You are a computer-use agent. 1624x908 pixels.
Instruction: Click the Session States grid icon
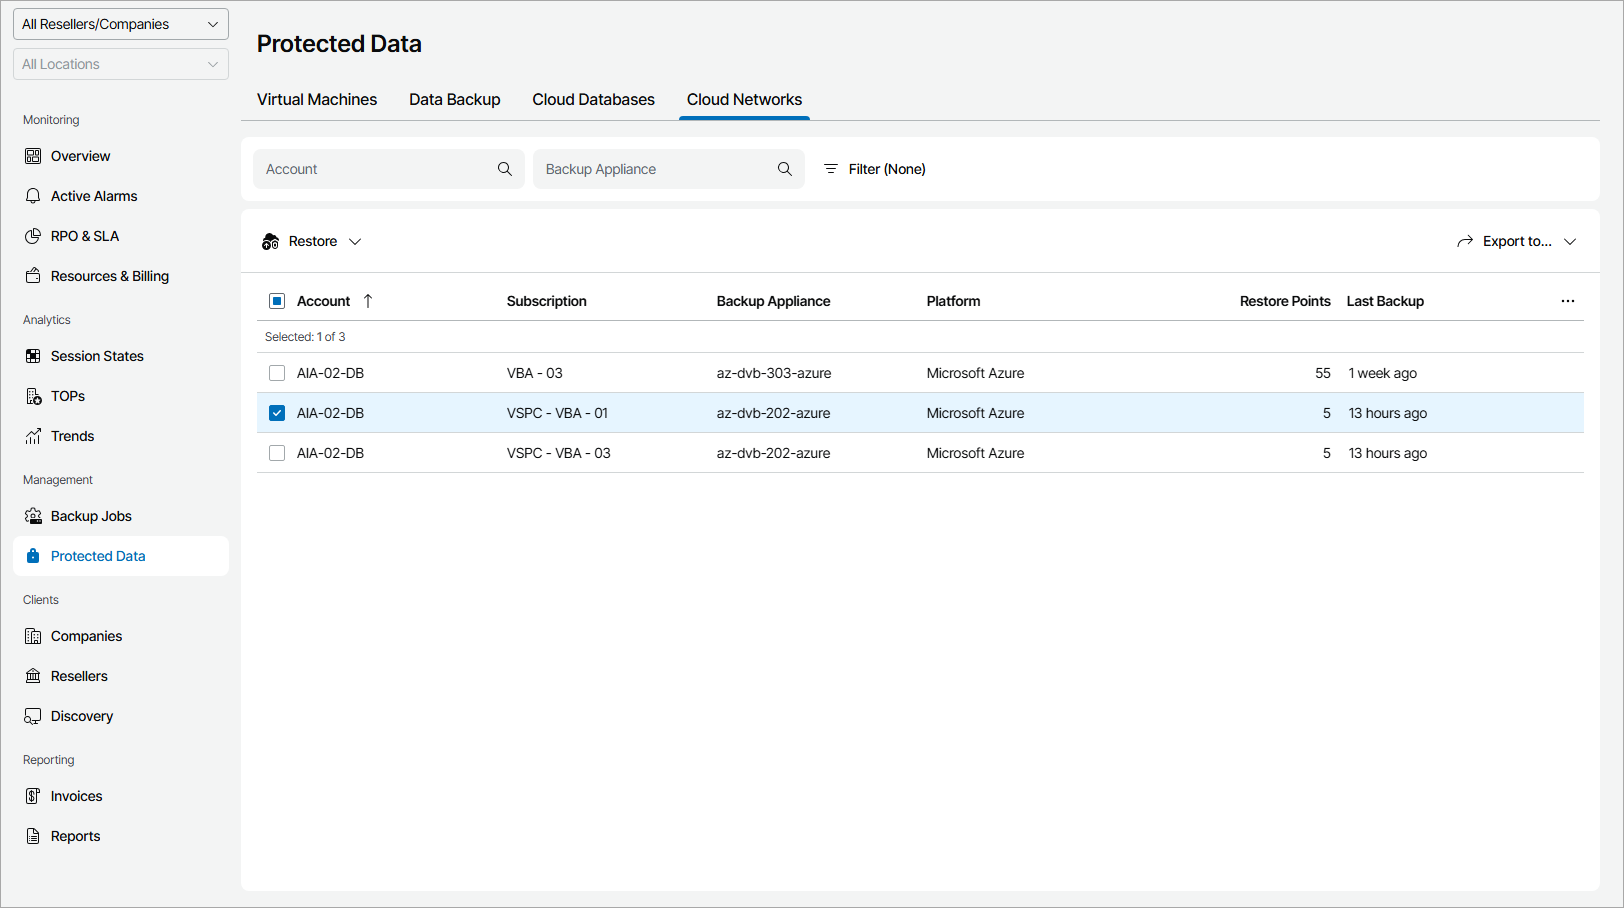[33, 356]
